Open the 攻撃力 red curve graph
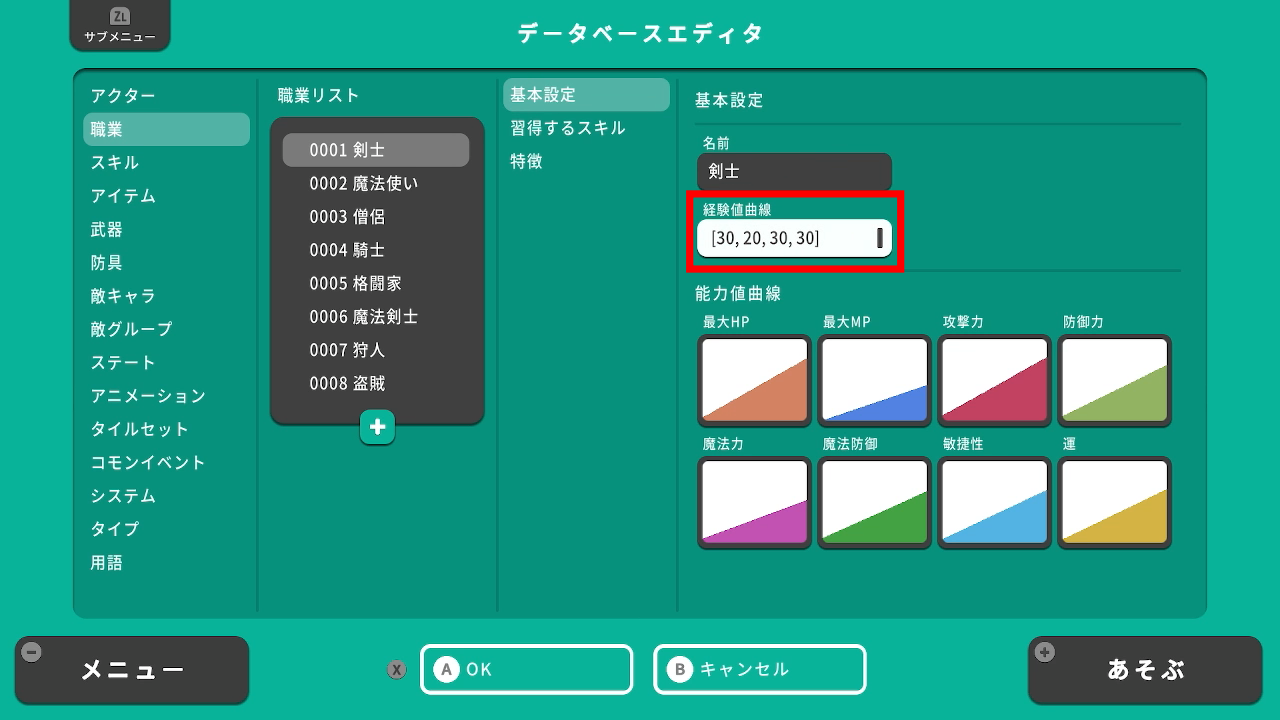The image size is (1280, 720). [x=994, y=380]
